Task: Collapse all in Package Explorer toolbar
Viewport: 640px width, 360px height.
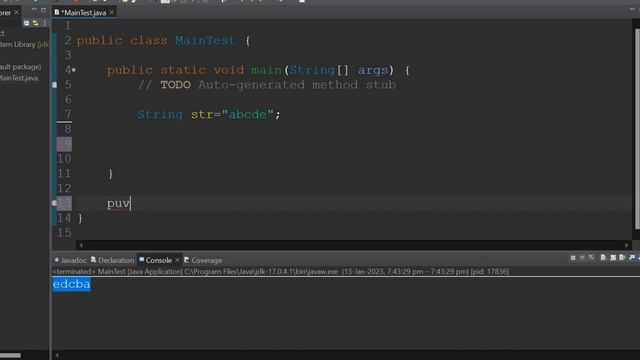Action: pos(27,23)
